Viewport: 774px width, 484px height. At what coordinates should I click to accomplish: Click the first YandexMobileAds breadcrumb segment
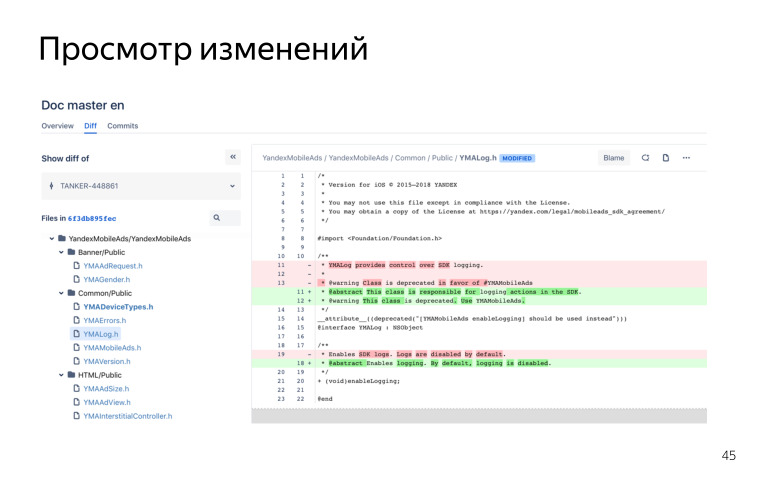pyautogui.click(x=292, y=158)
